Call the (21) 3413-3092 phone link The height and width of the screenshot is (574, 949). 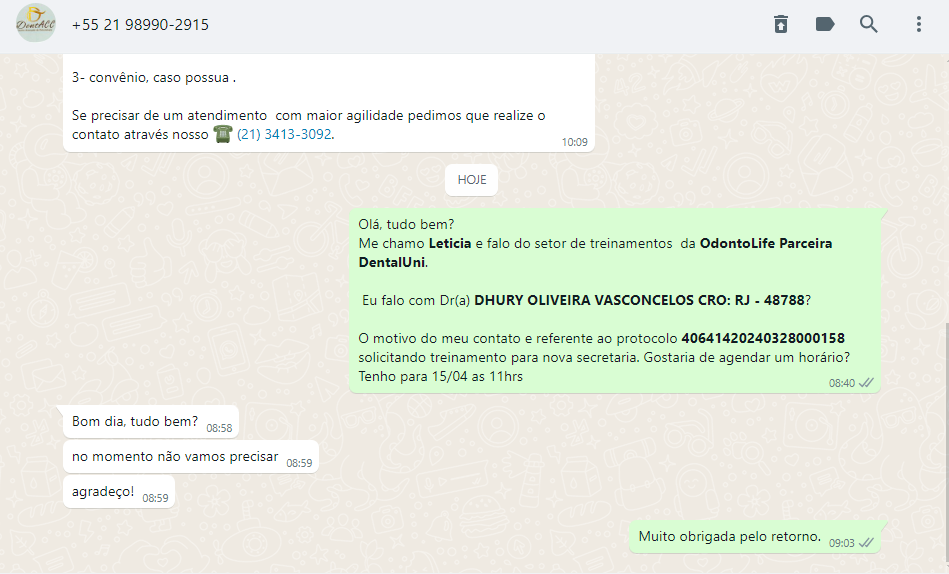pos(284,134)
